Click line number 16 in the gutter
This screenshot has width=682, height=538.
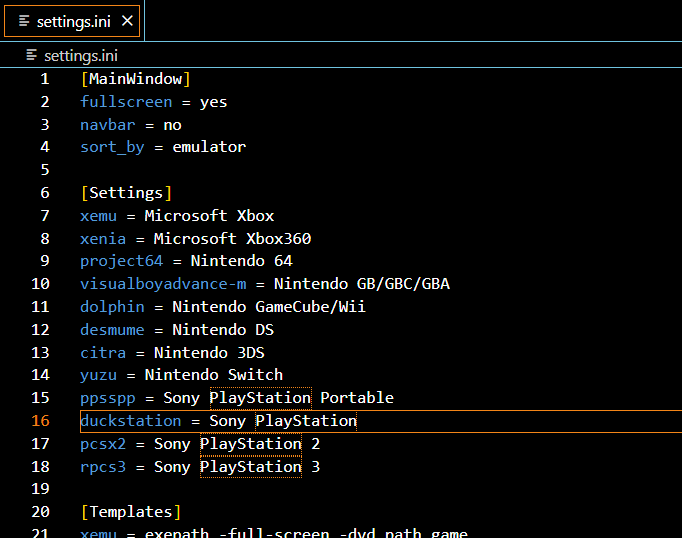(40, 421)
